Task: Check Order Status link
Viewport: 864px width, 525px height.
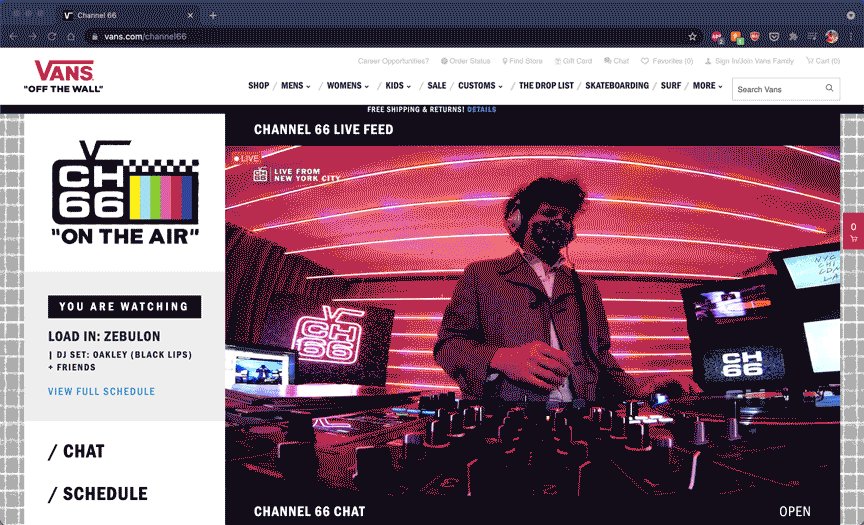Action: (x=465, y=61)
